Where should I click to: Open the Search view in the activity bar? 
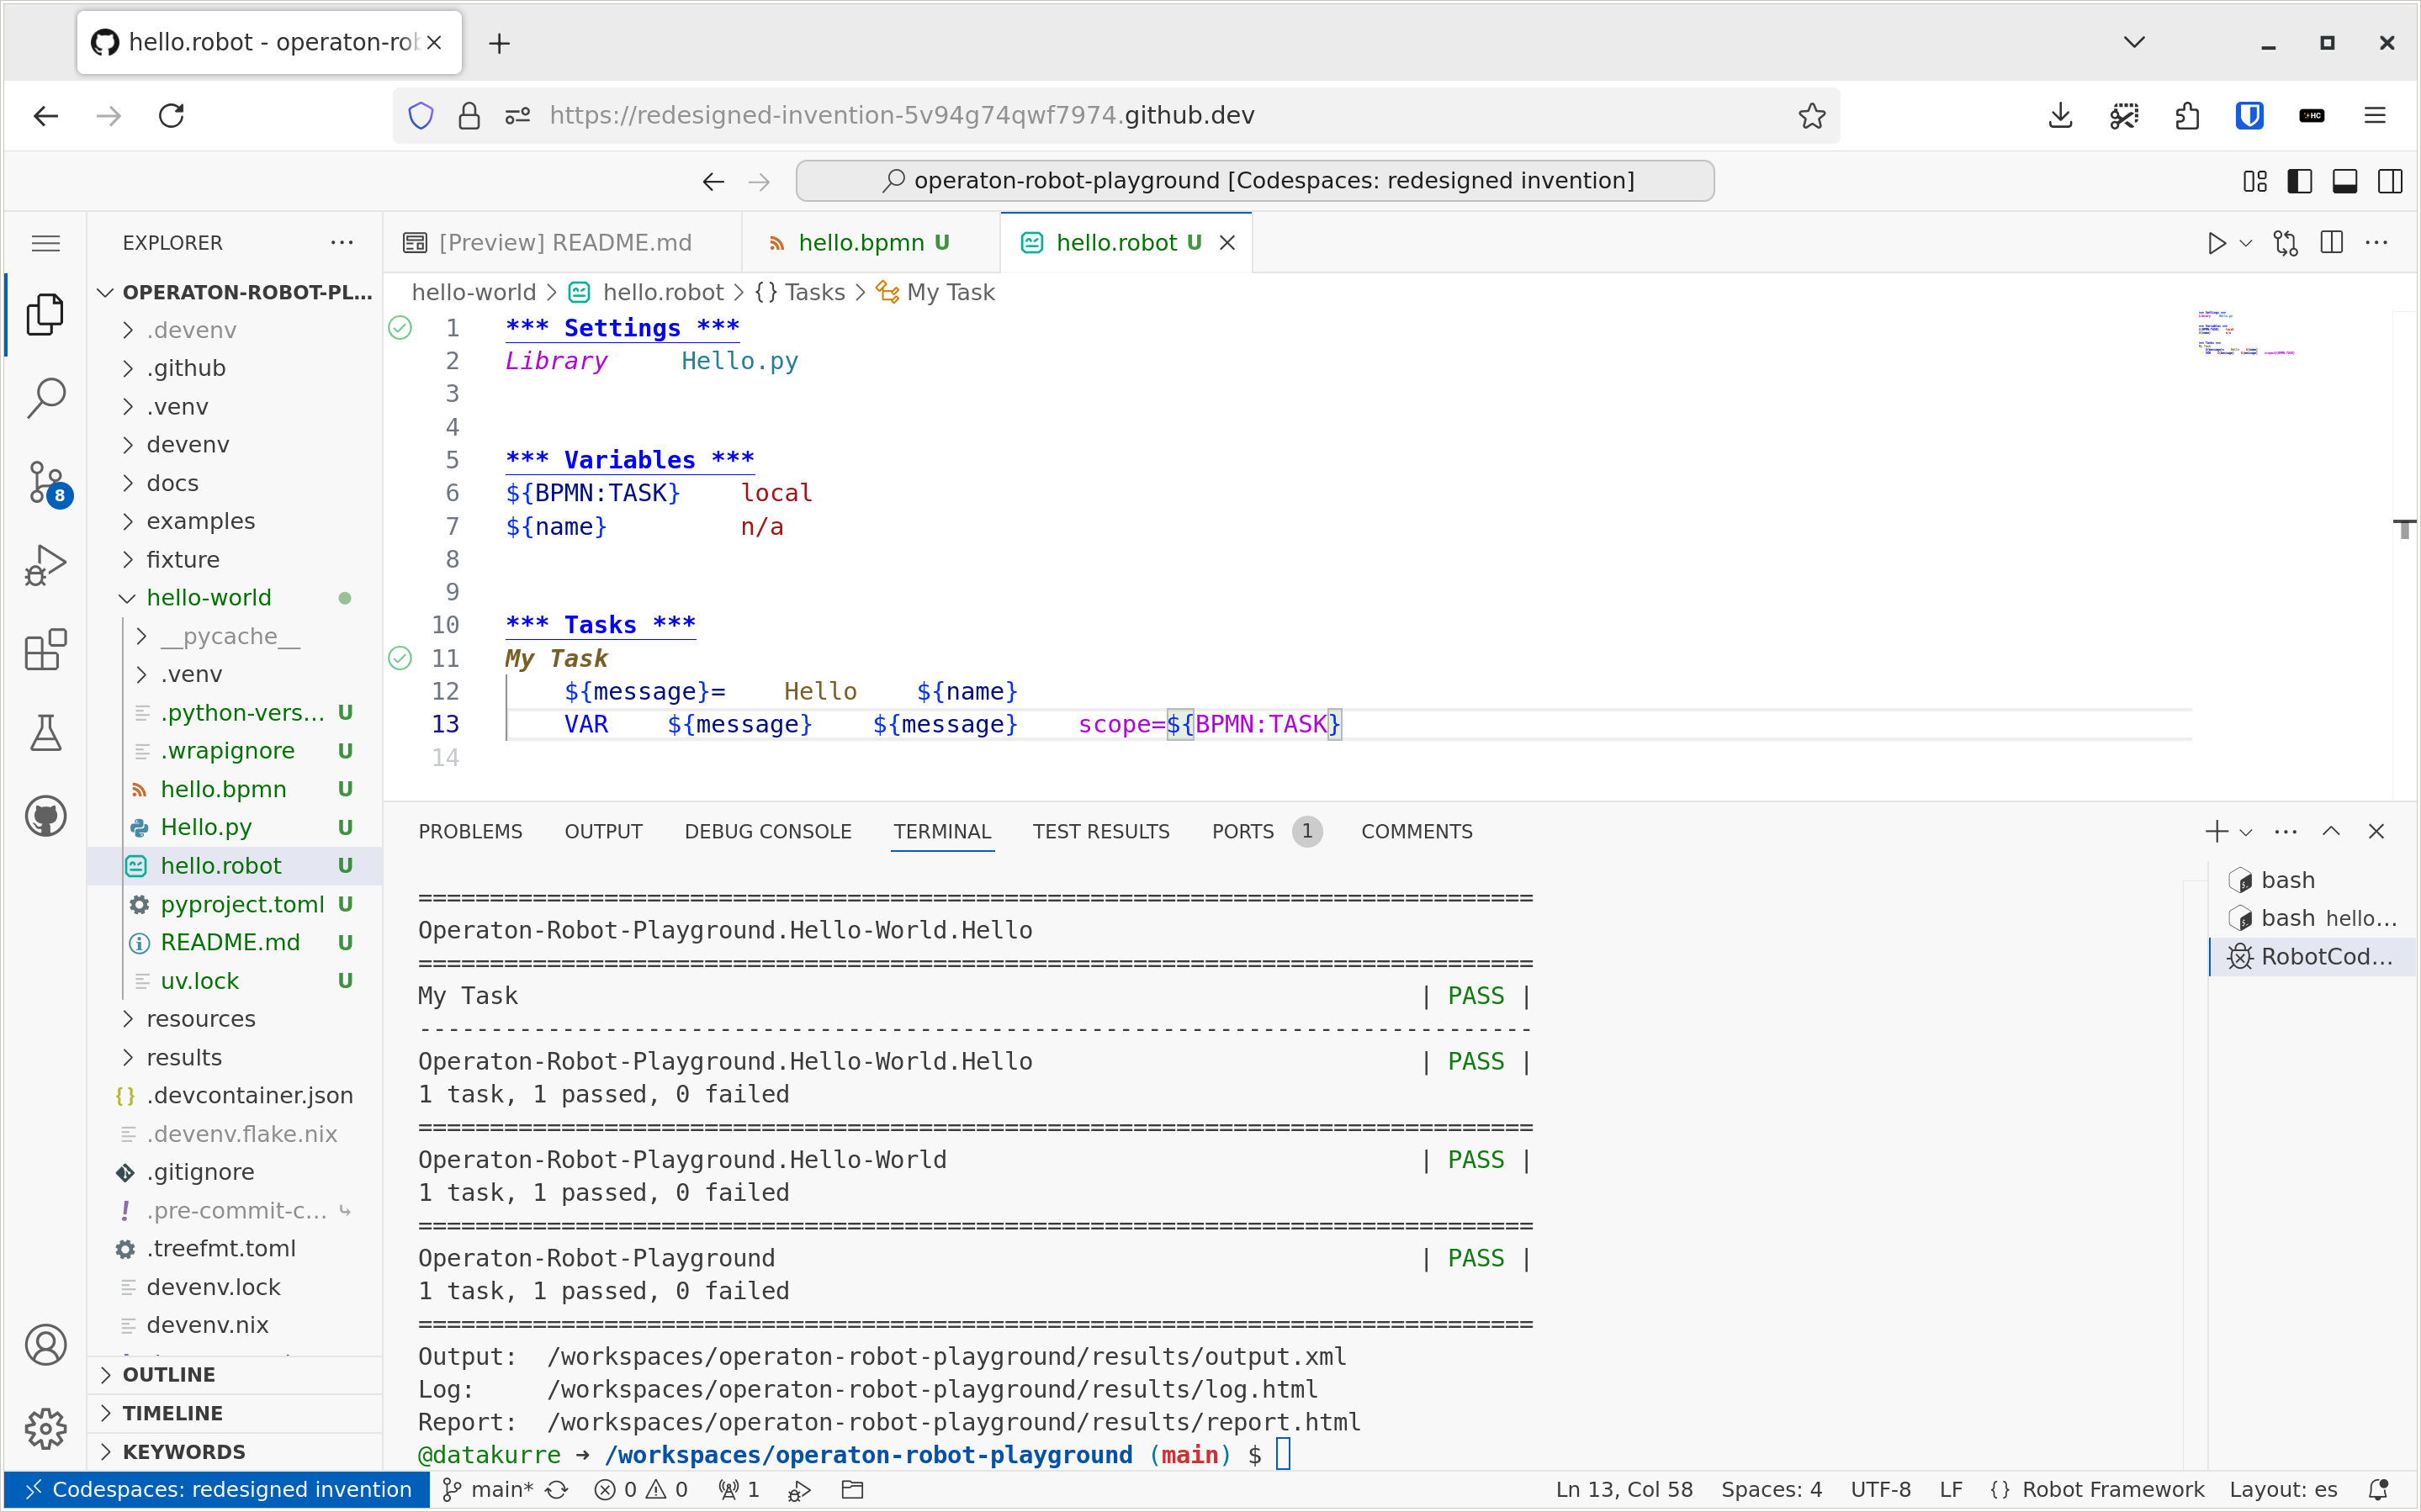coord(45,397)
